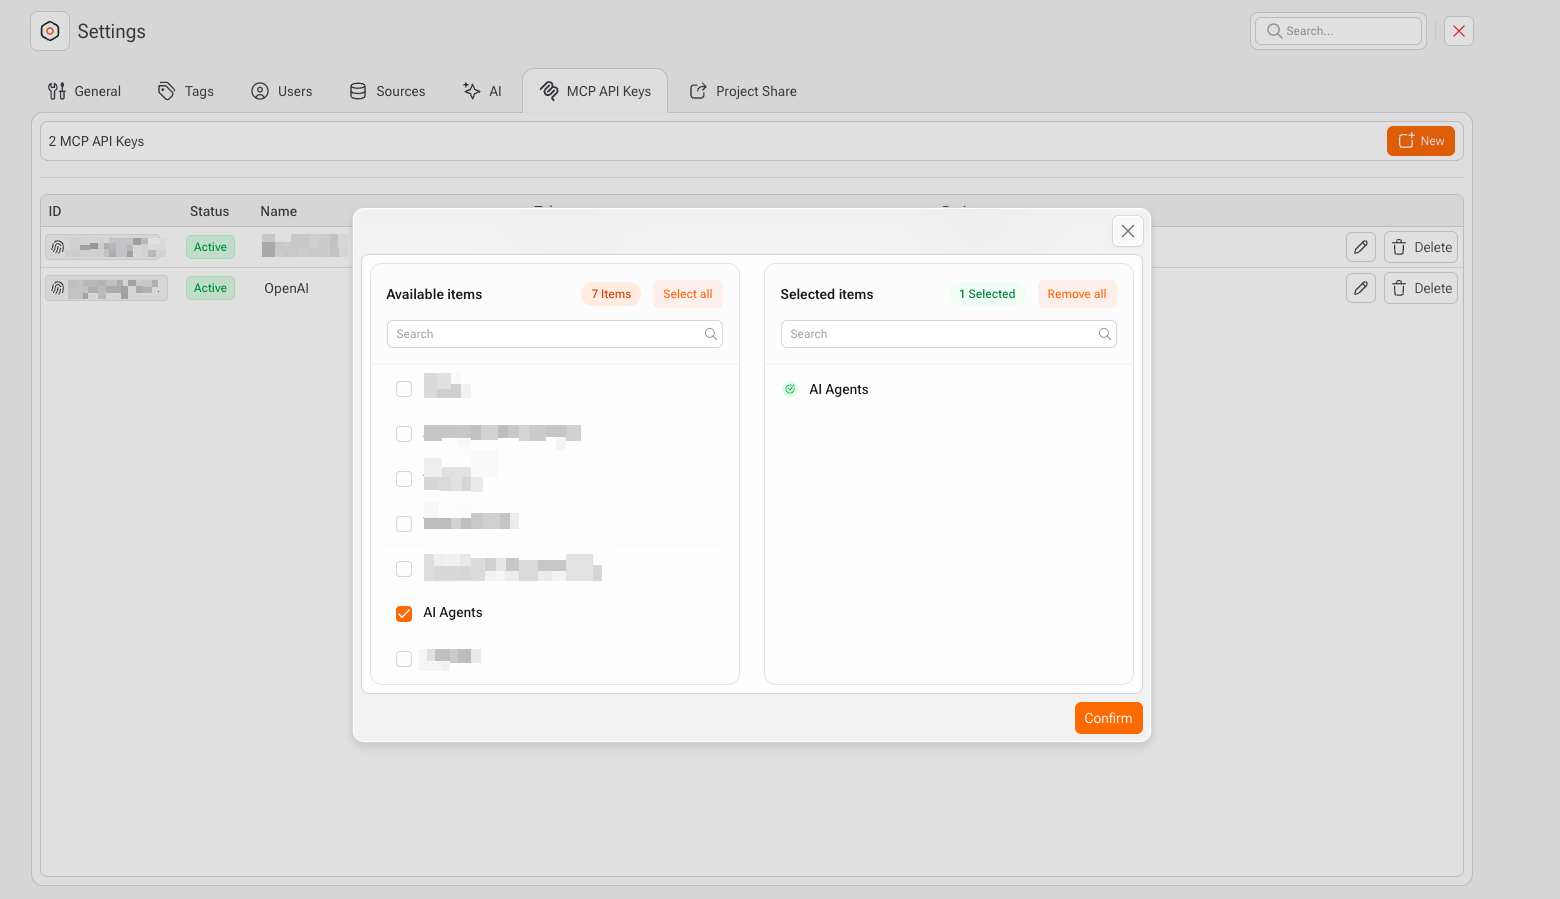Click Remove all in Selected items
This screenshot has width=1560, height=899.
[1076, 294]
